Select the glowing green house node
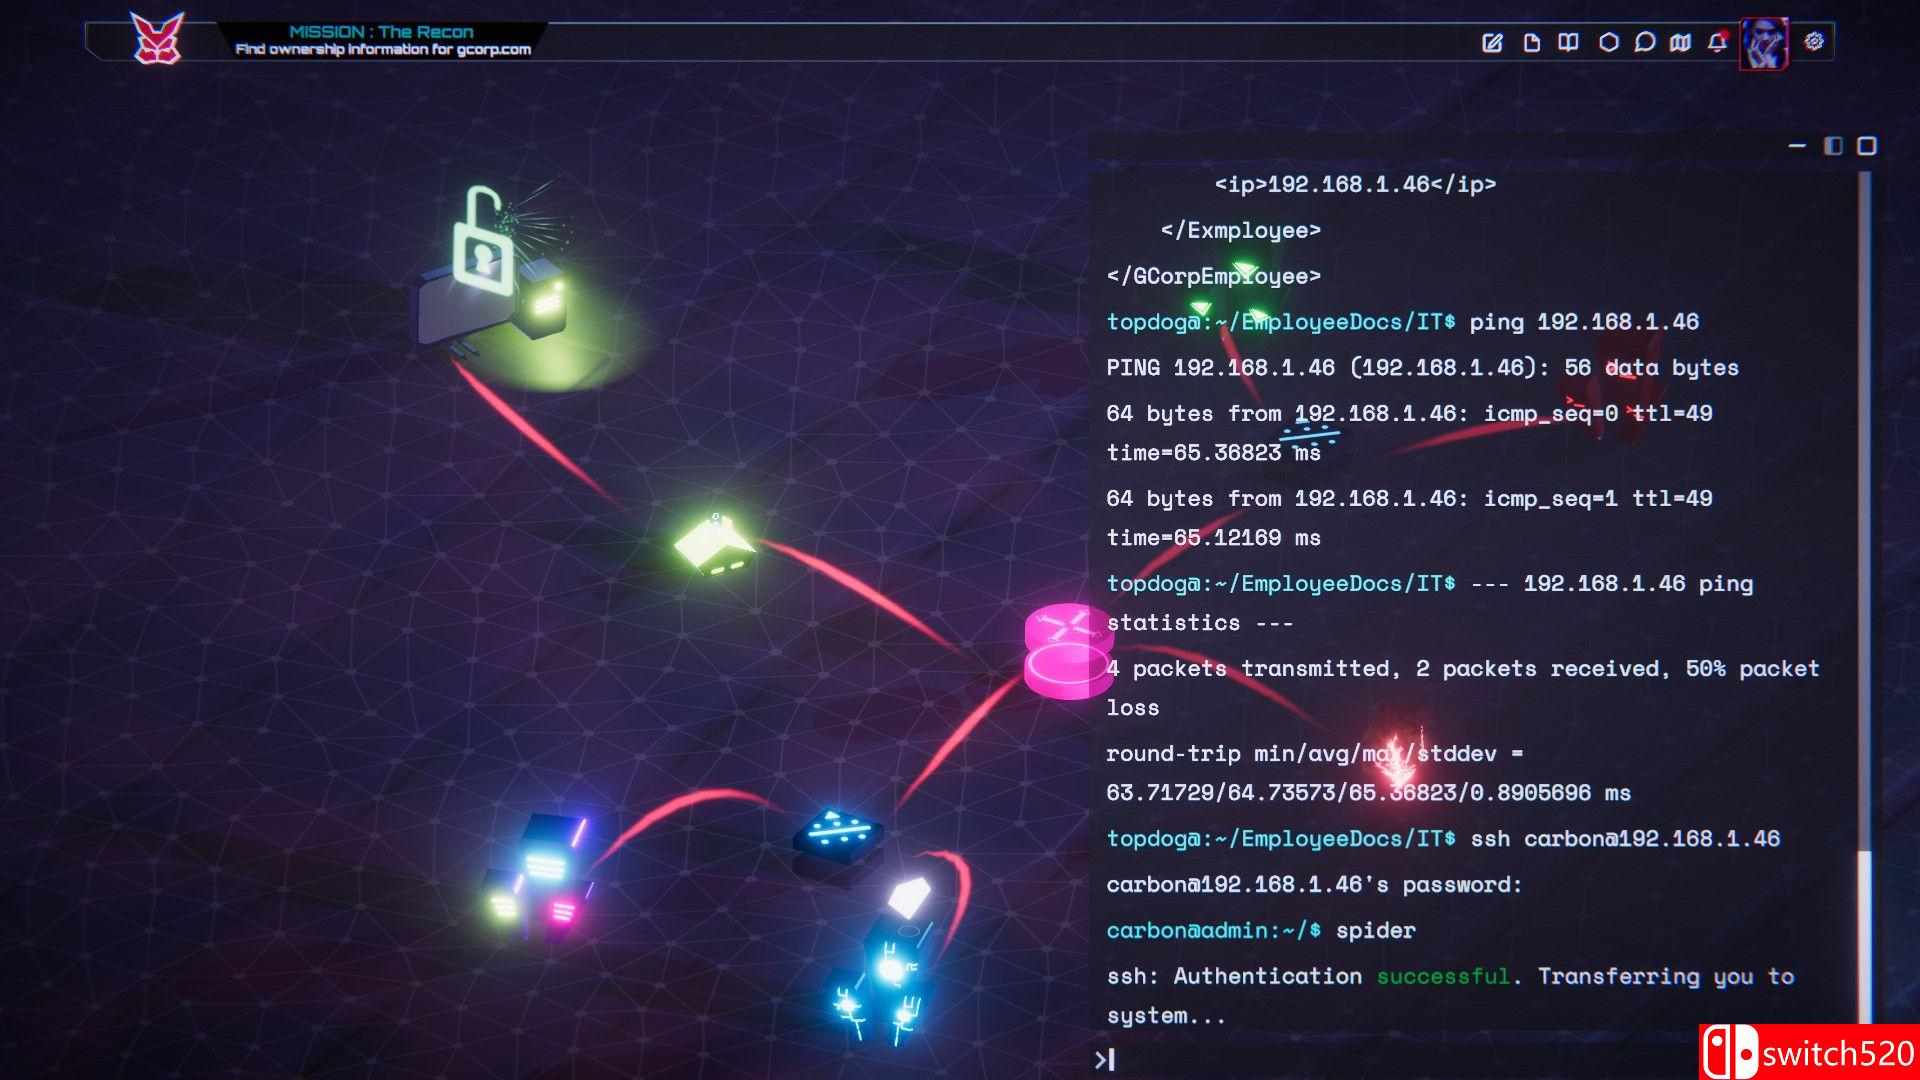The image size is (1920, 1080). click(x=714, y=545)
